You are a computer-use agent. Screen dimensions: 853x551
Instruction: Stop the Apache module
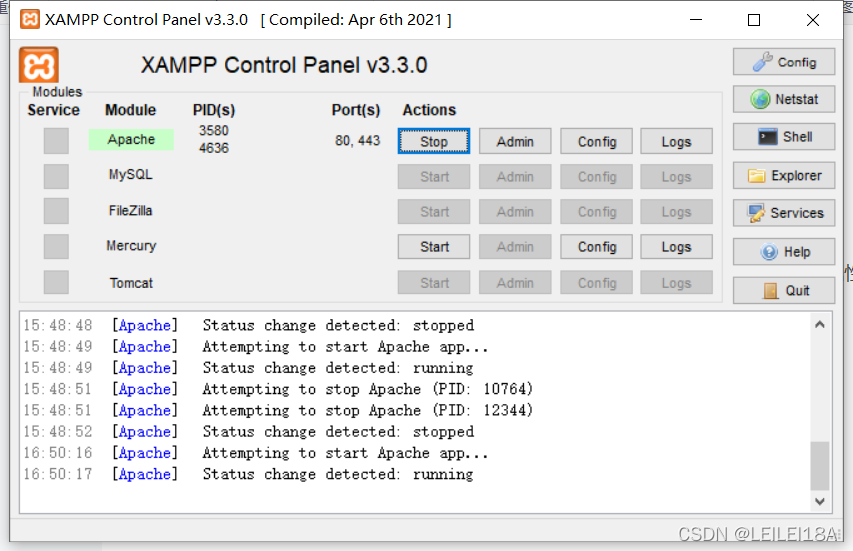(434, 141)
